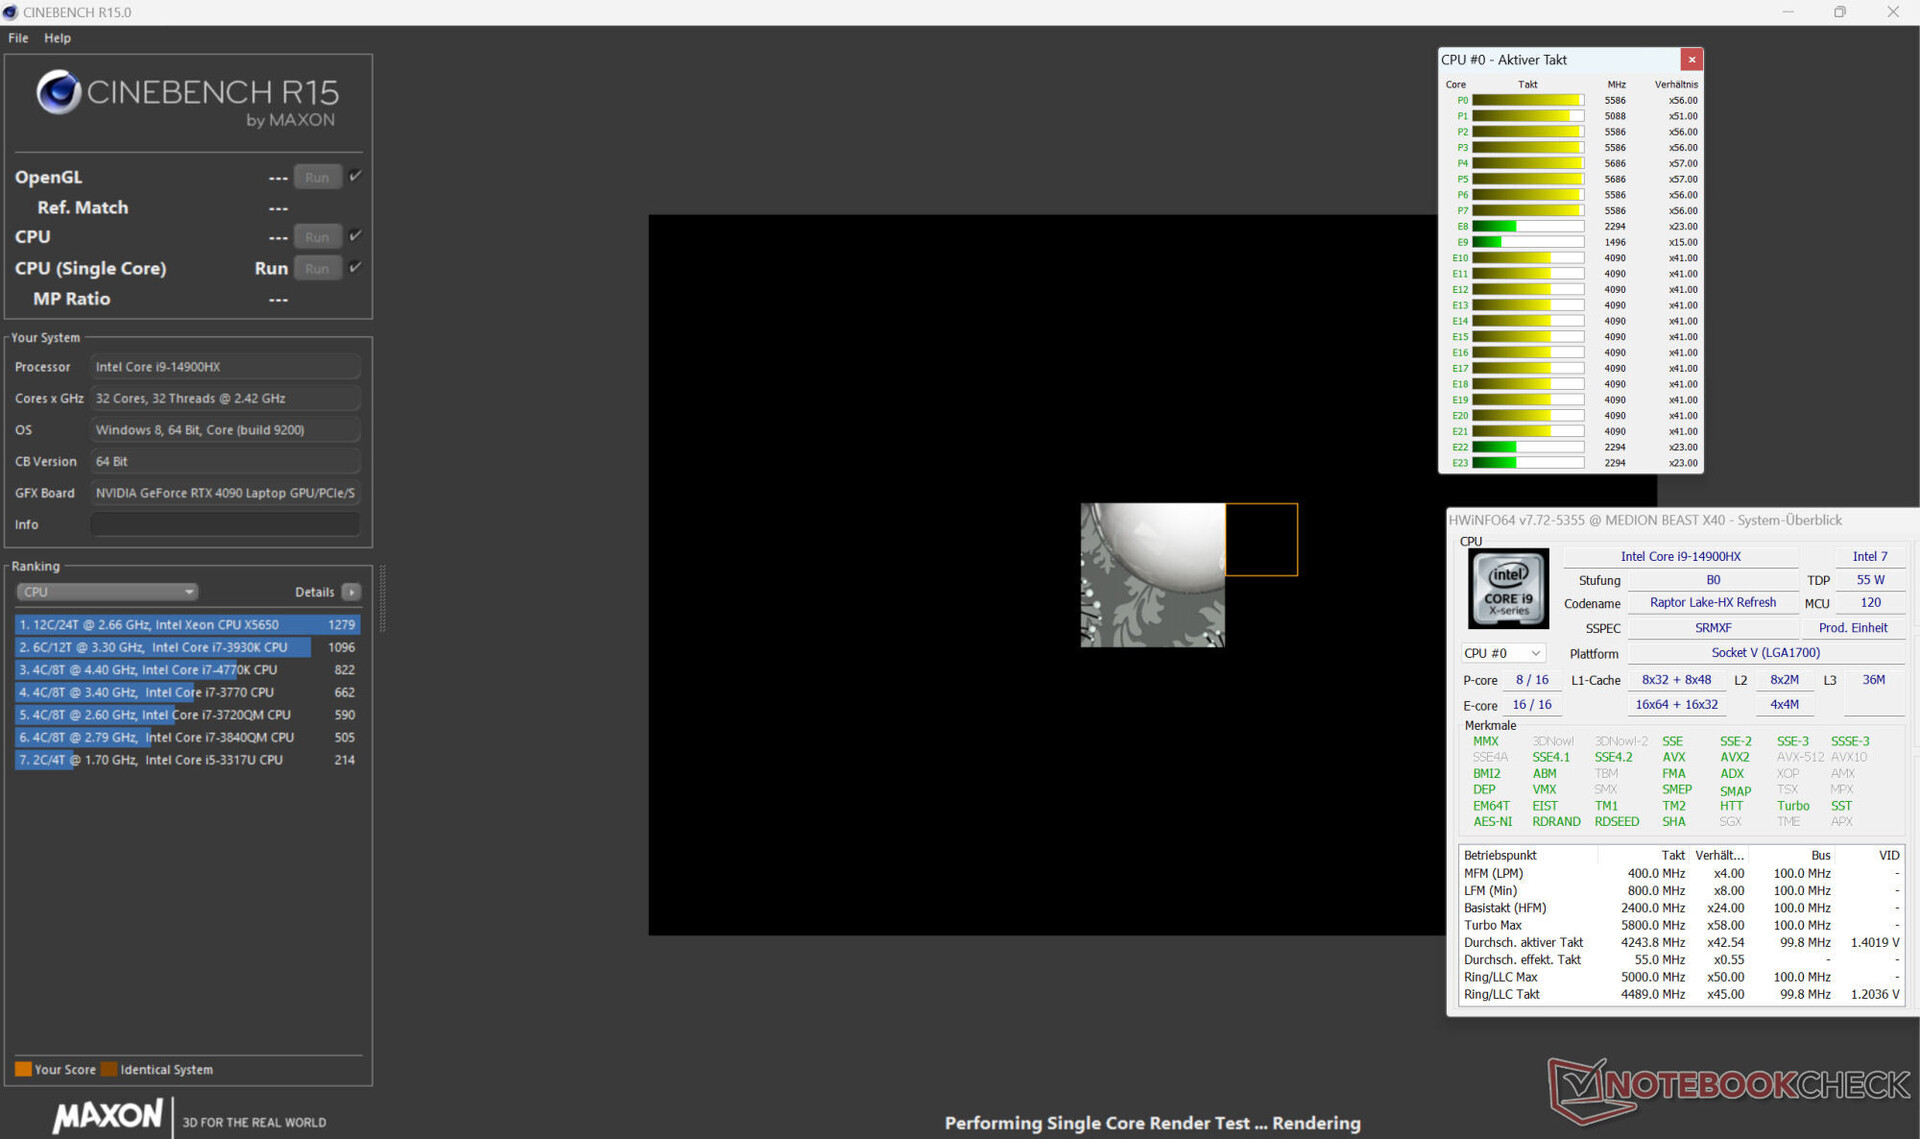
Task: Open the Help menu
Action: [x=57, y=38]
